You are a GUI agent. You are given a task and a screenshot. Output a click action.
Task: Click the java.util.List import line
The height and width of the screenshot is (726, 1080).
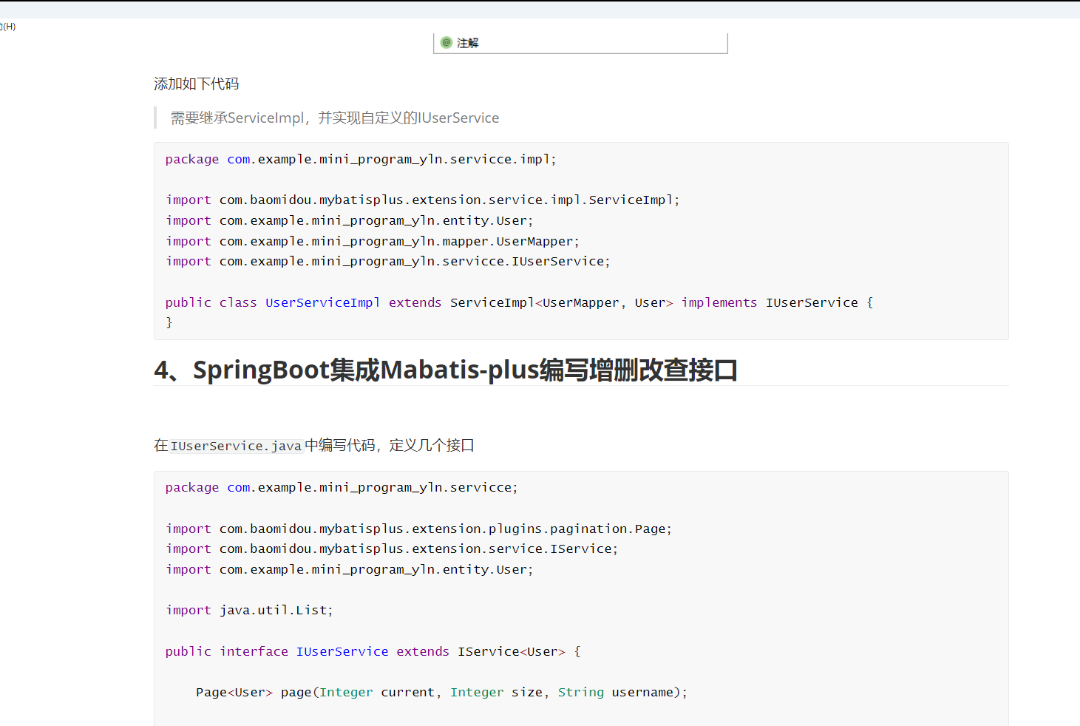click(249, 610)
